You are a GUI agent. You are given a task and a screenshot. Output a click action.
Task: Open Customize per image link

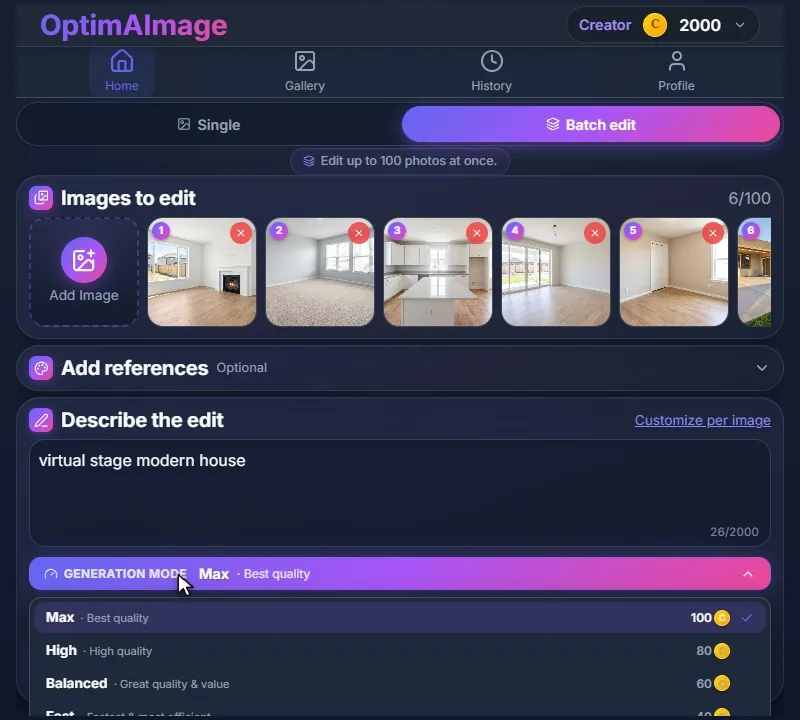(703, 420)
